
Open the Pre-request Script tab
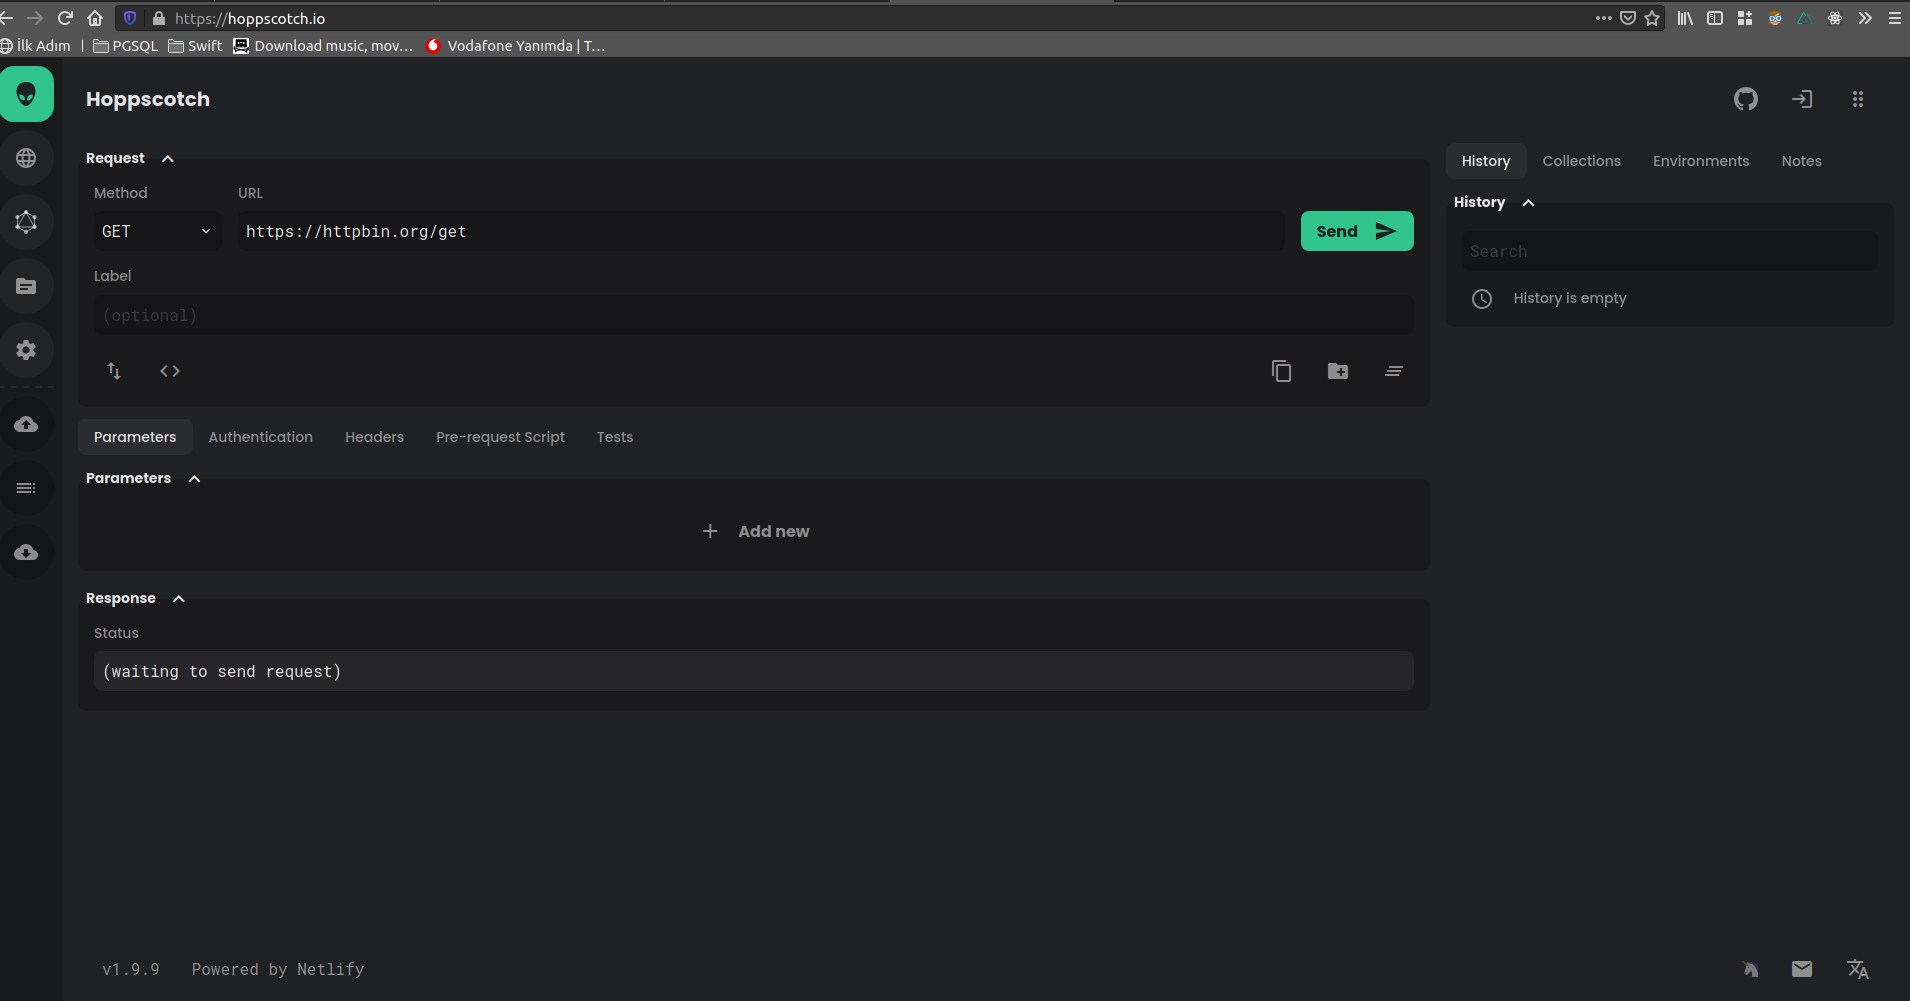click(x=500, y=437)
